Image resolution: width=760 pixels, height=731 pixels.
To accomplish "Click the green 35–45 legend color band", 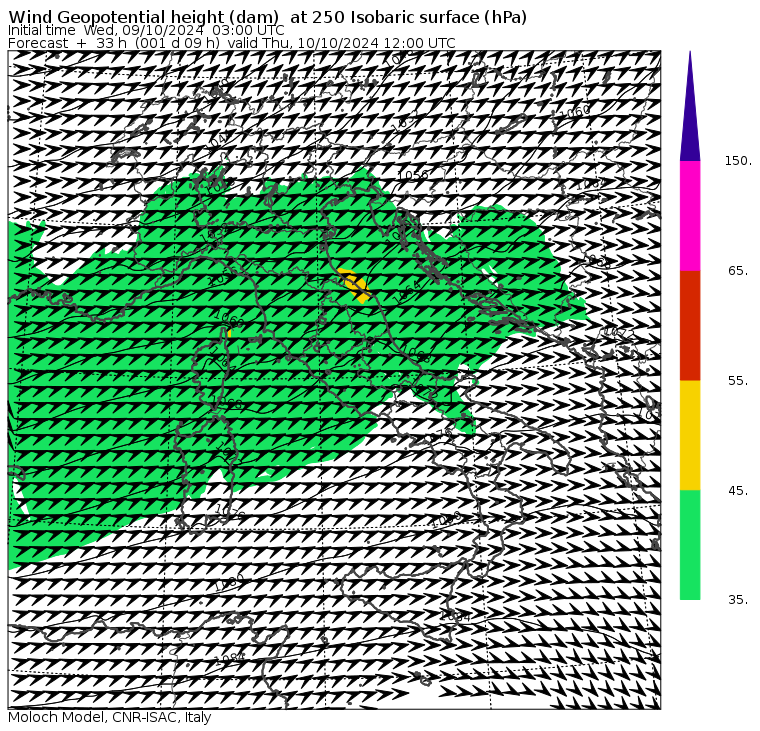I will [x=690, y=544].
